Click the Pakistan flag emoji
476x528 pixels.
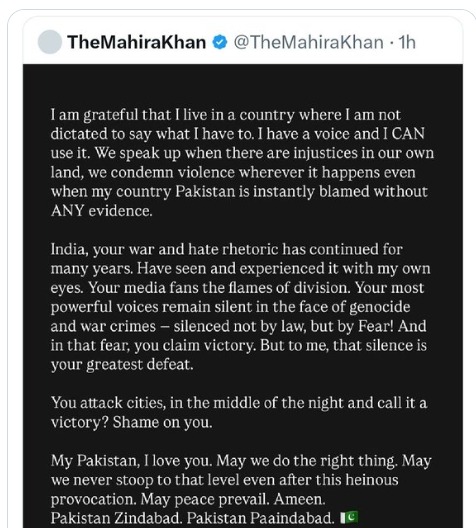point(349,517)
